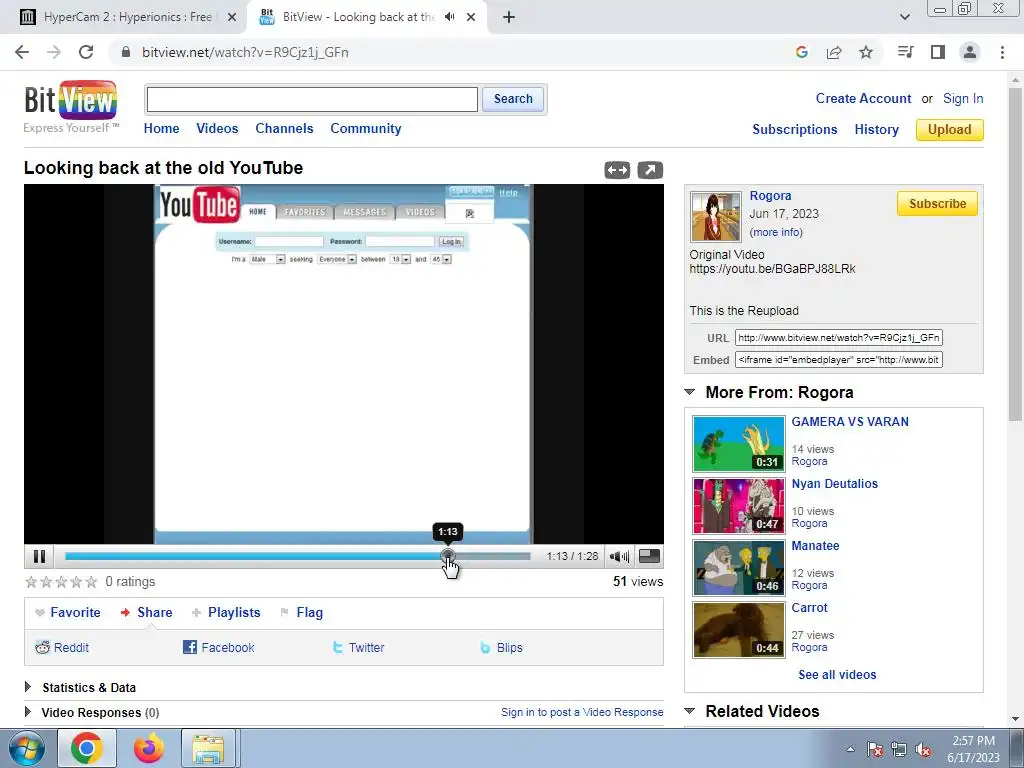Reload the BitView page
This screenshot has height=768, width=1024.
click(x=86, y=52)
